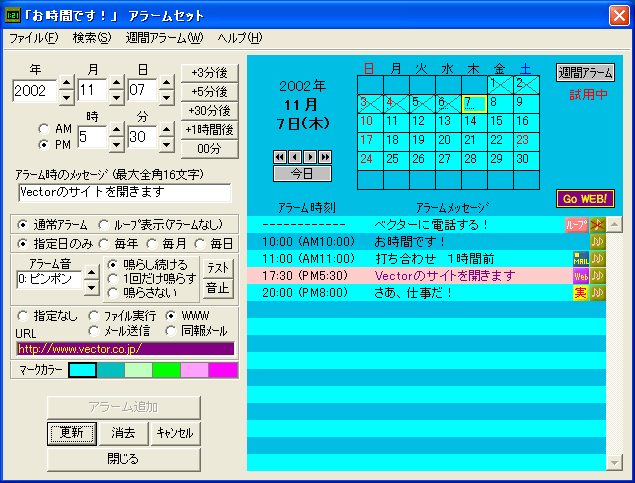Select the 毎月 repeat option
Screen dimensions: 635x483
pos(154,243)
